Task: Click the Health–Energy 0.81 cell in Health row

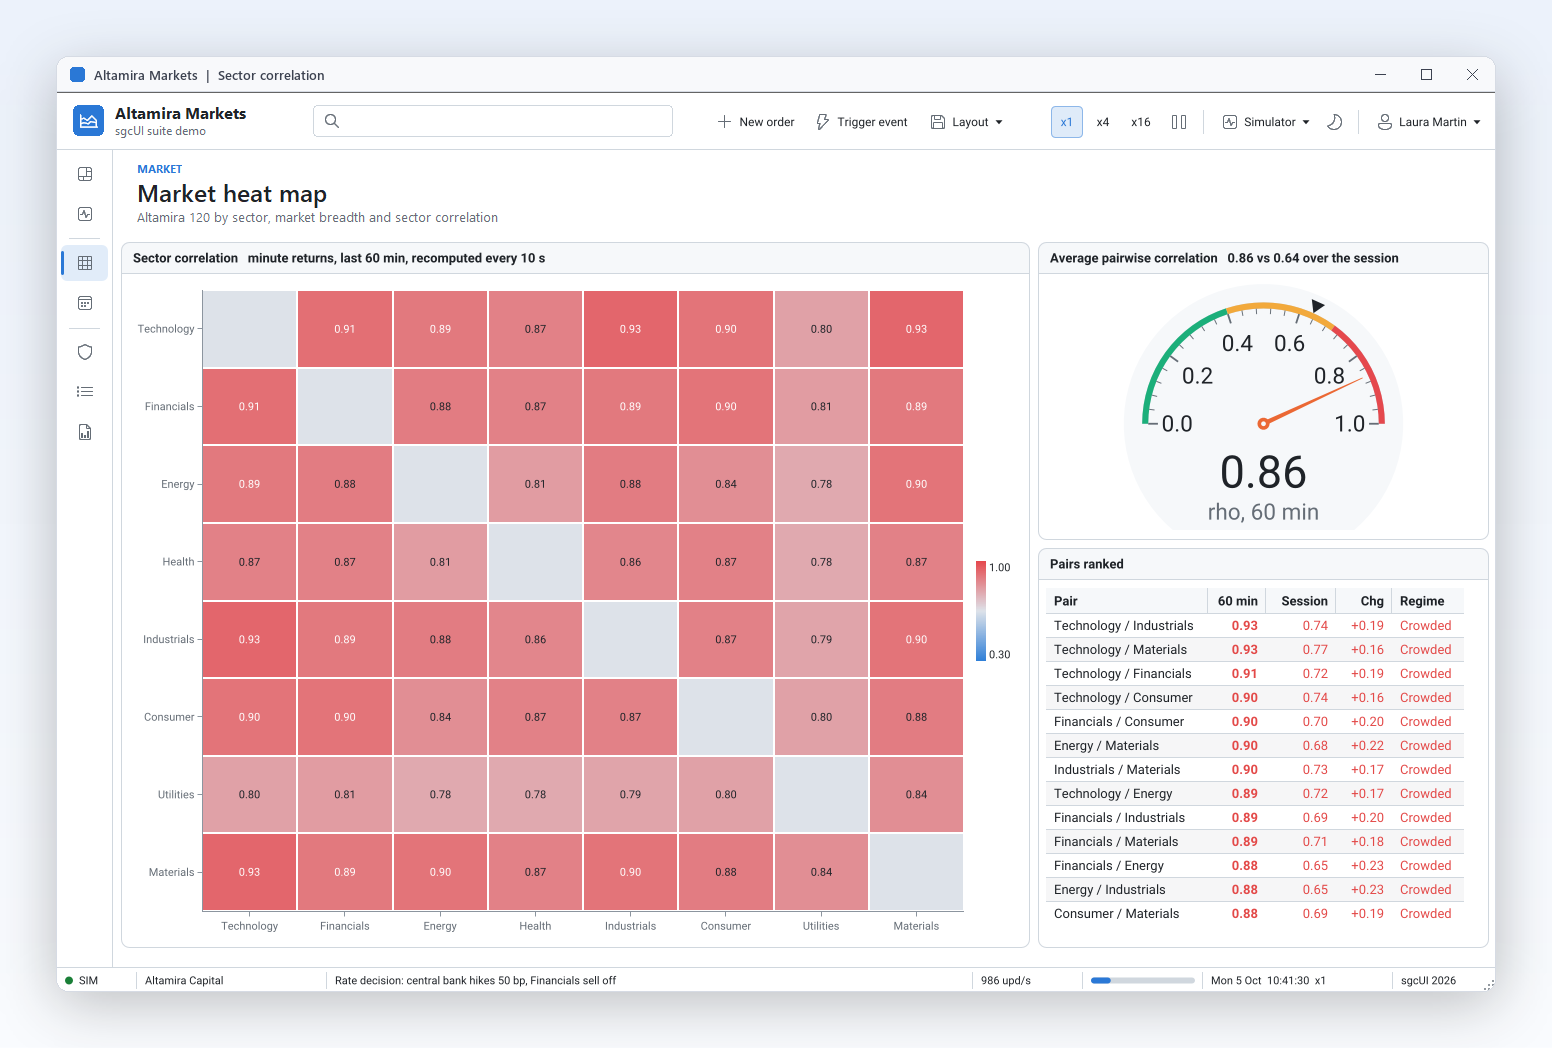Action: click(x=440, y=562)
